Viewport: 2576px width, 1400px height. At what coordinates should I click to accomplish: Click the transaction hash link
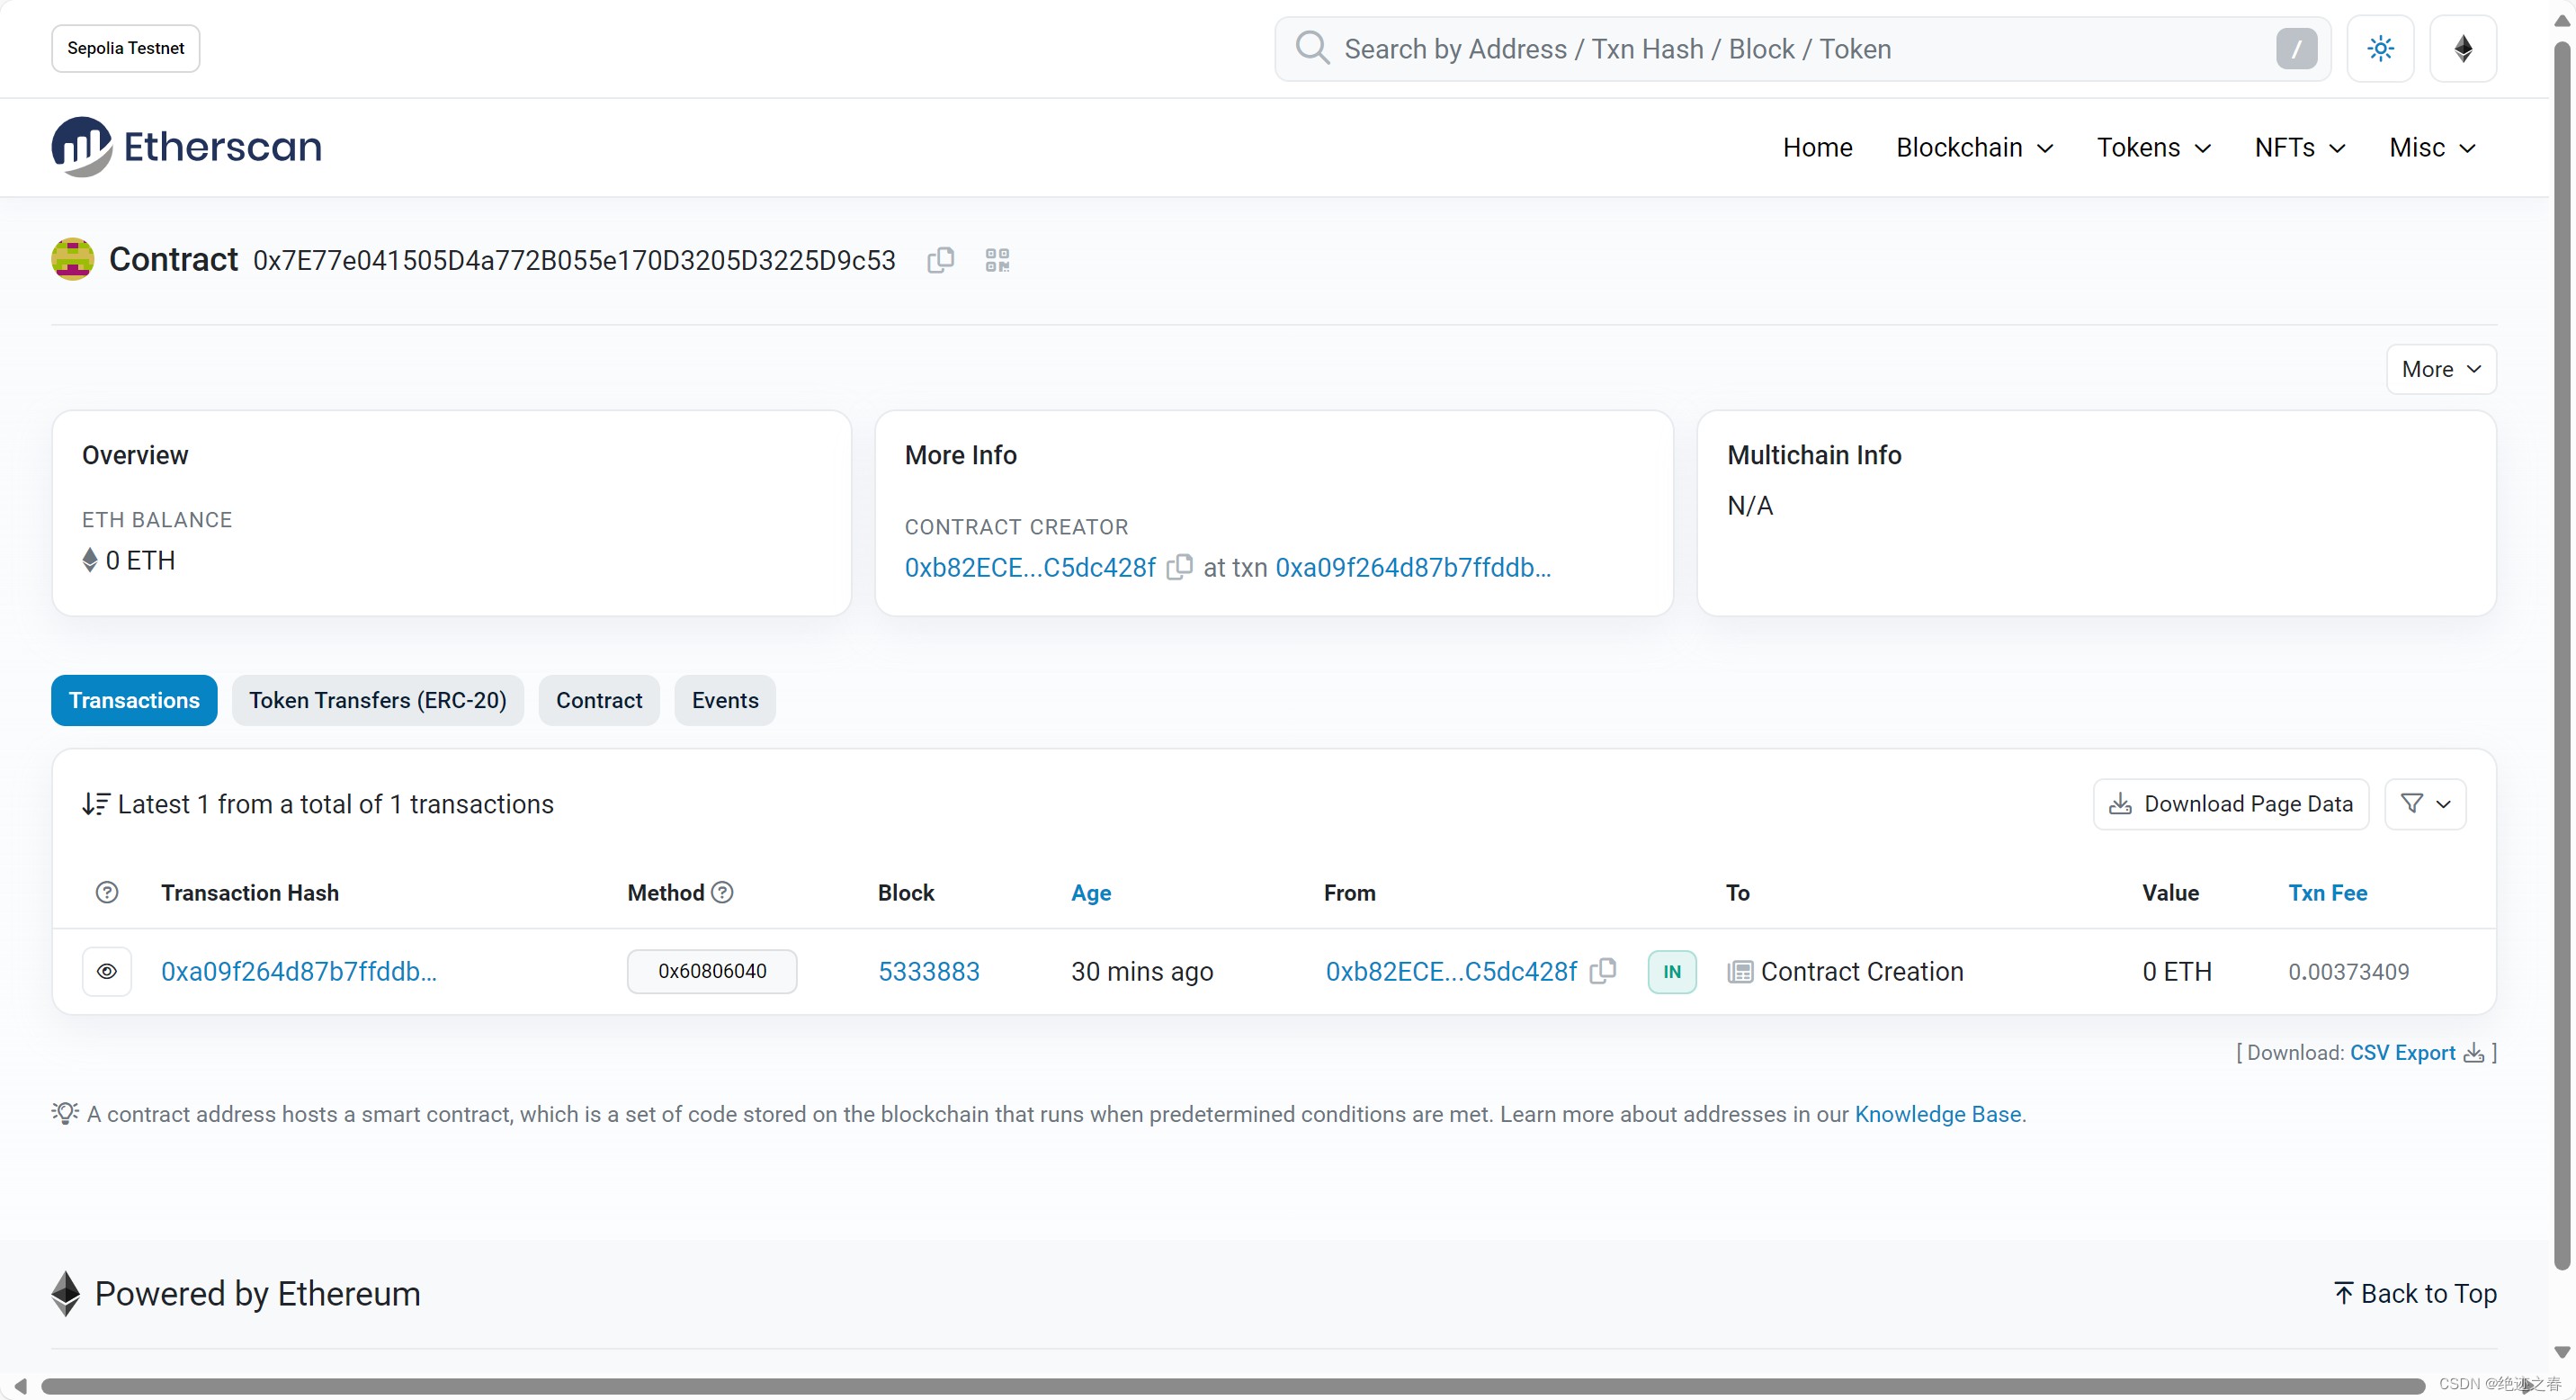298,971
